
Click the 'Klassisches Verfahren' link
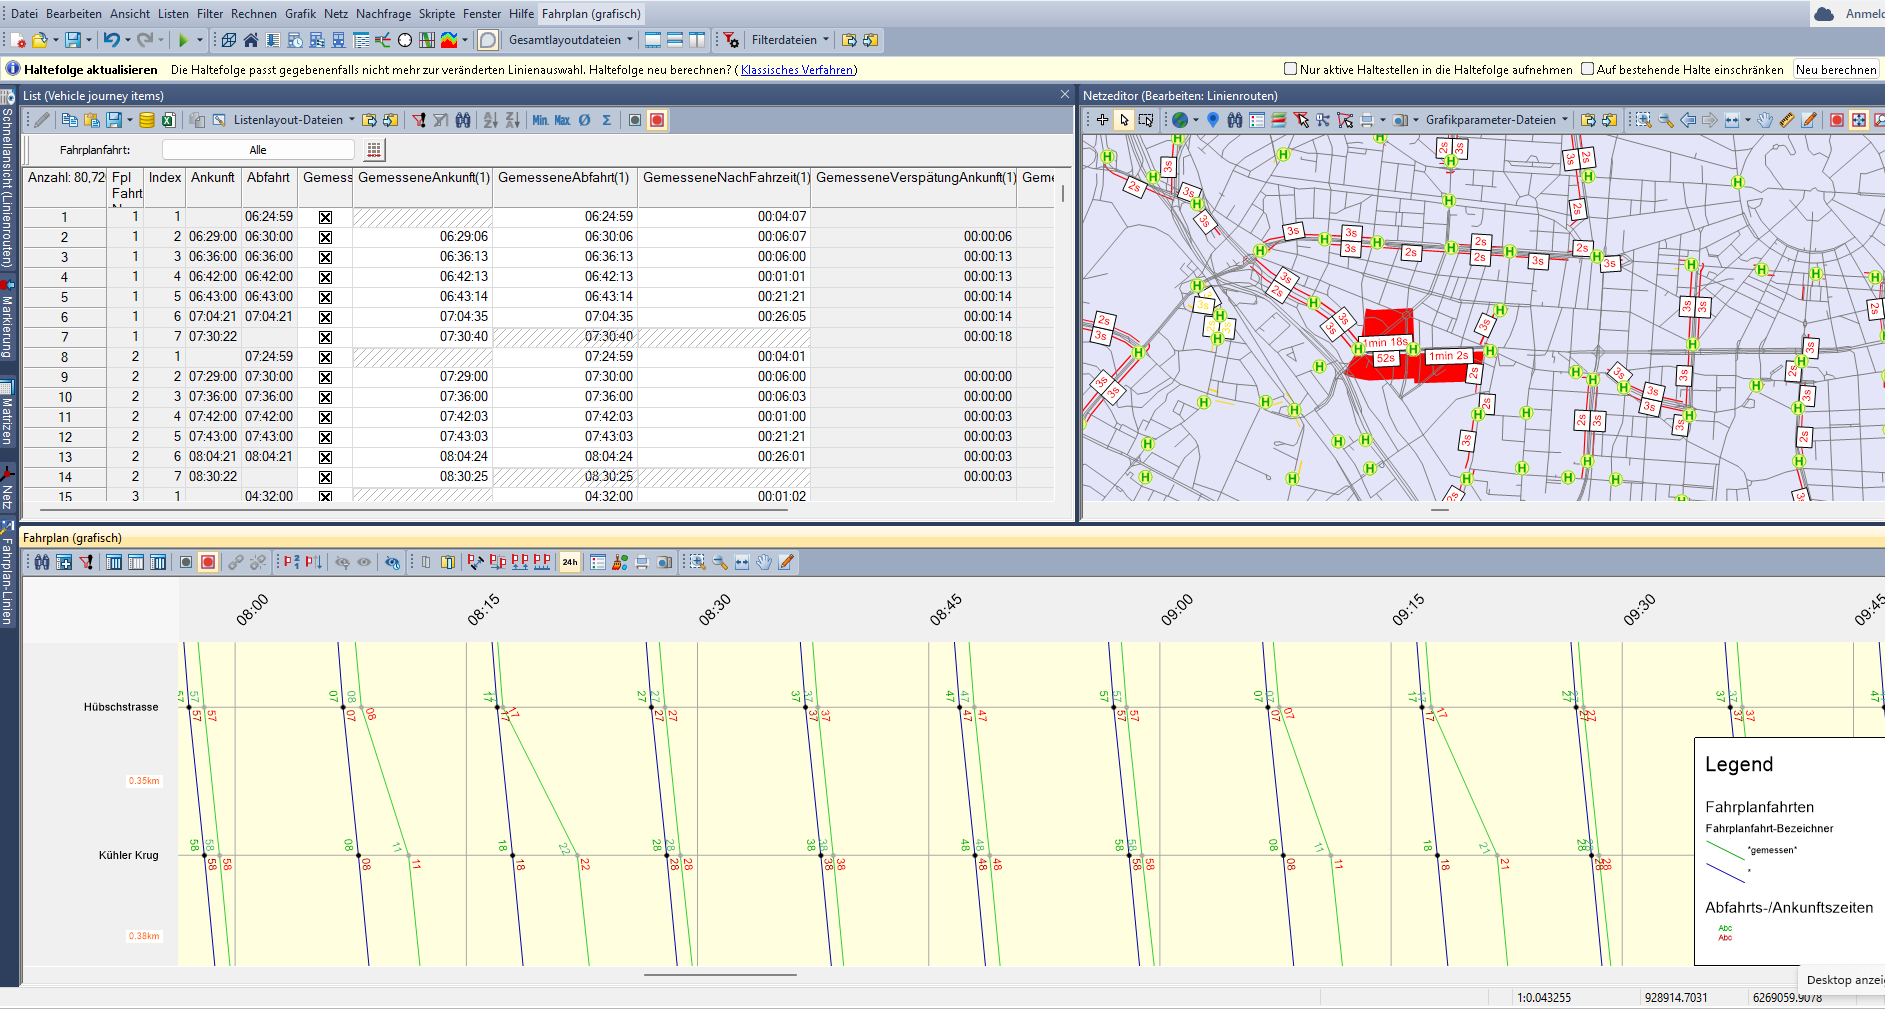click(x=797, y=70)
